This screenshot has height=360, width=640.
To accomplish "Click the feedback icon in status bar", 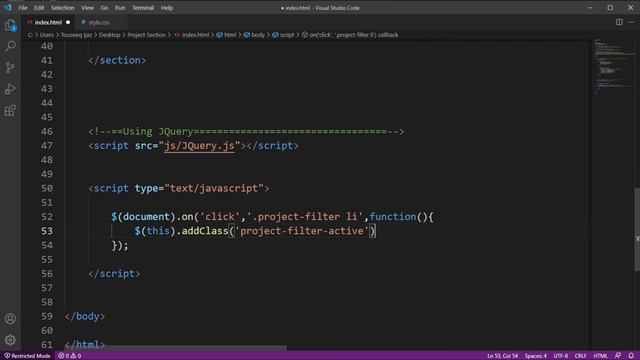I will (x=618, y=356).
